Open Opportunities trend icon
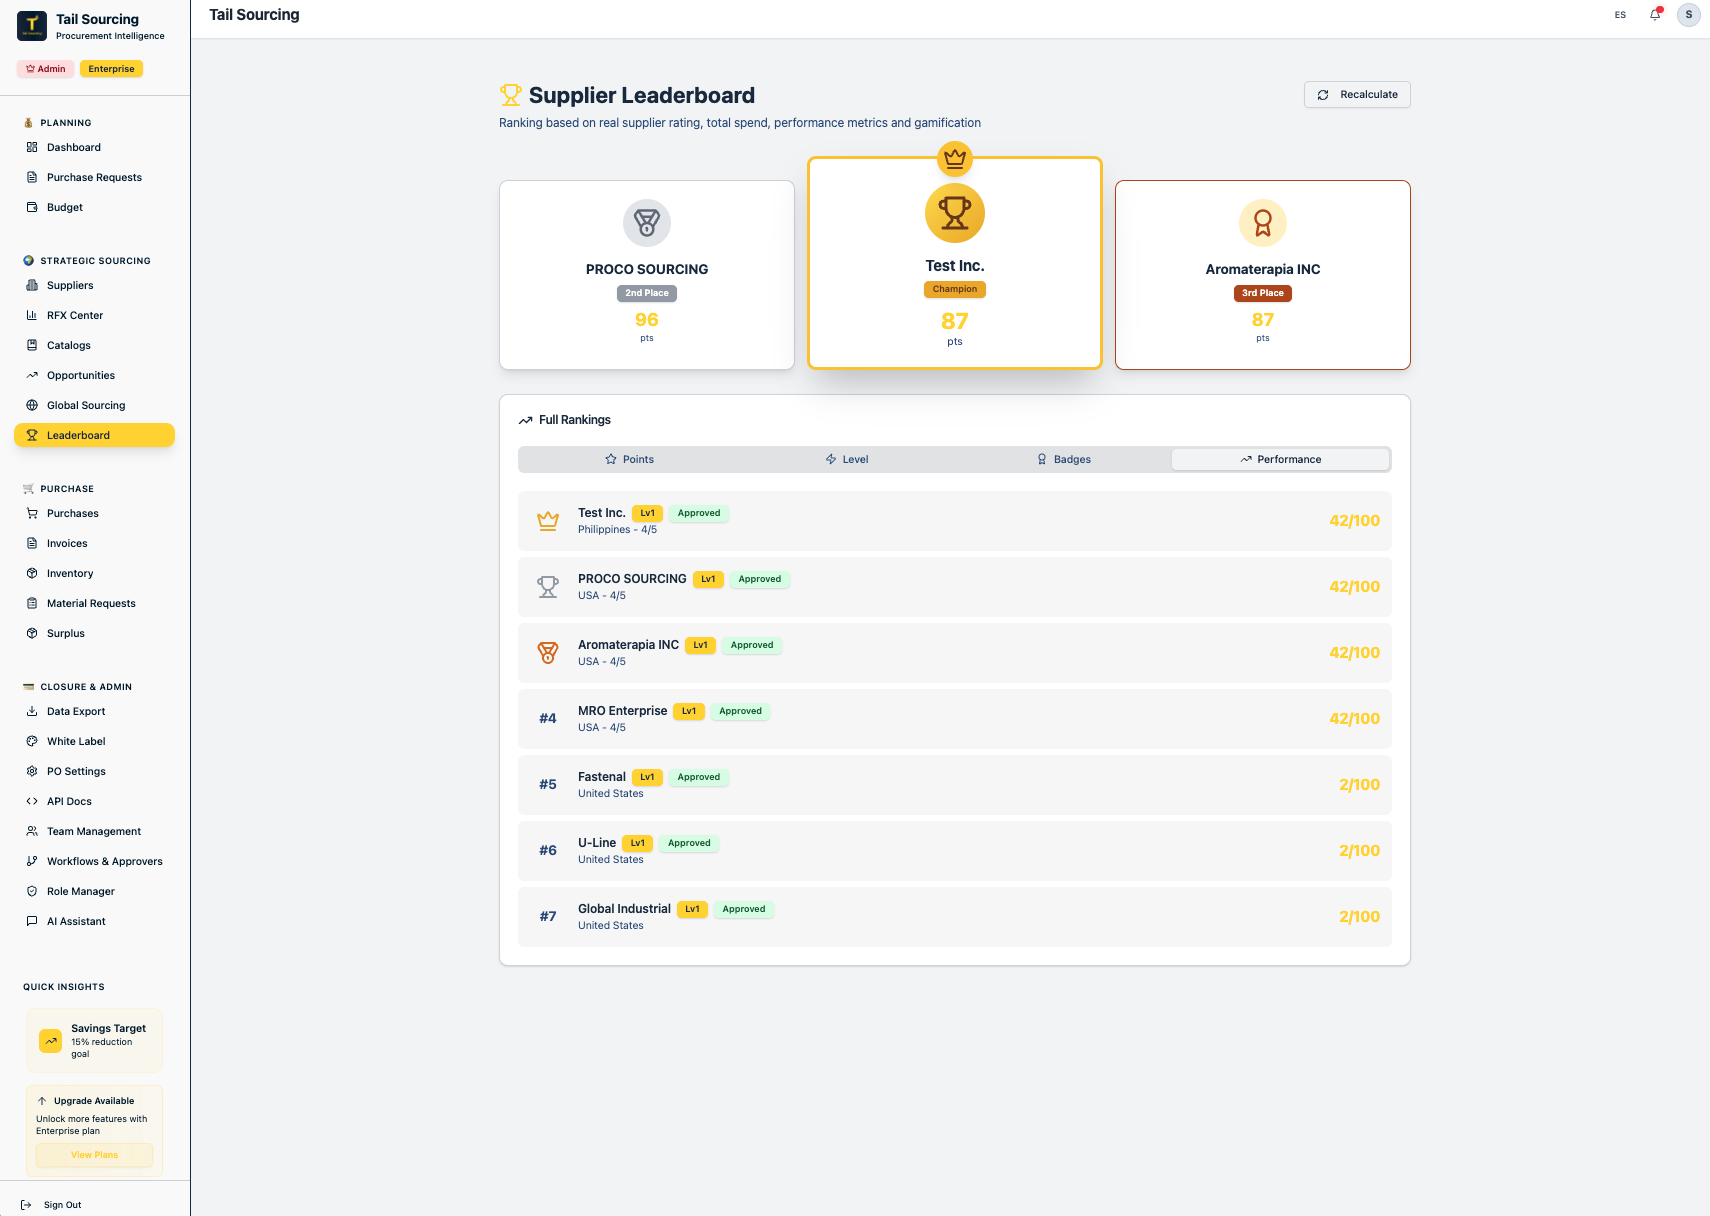 (x=32, y=375)
